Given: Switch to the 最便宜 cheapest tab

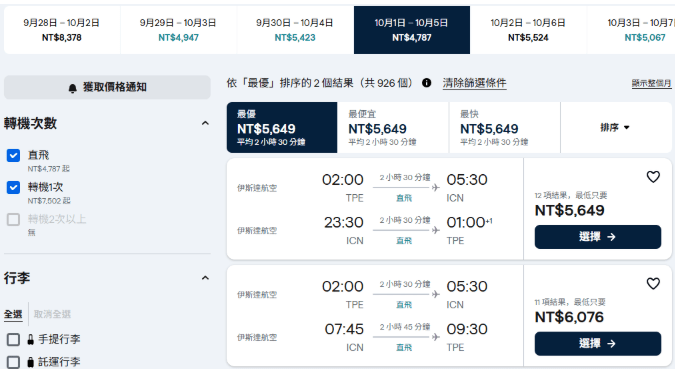Looking at the screenshot, I should tap(393, 127).
